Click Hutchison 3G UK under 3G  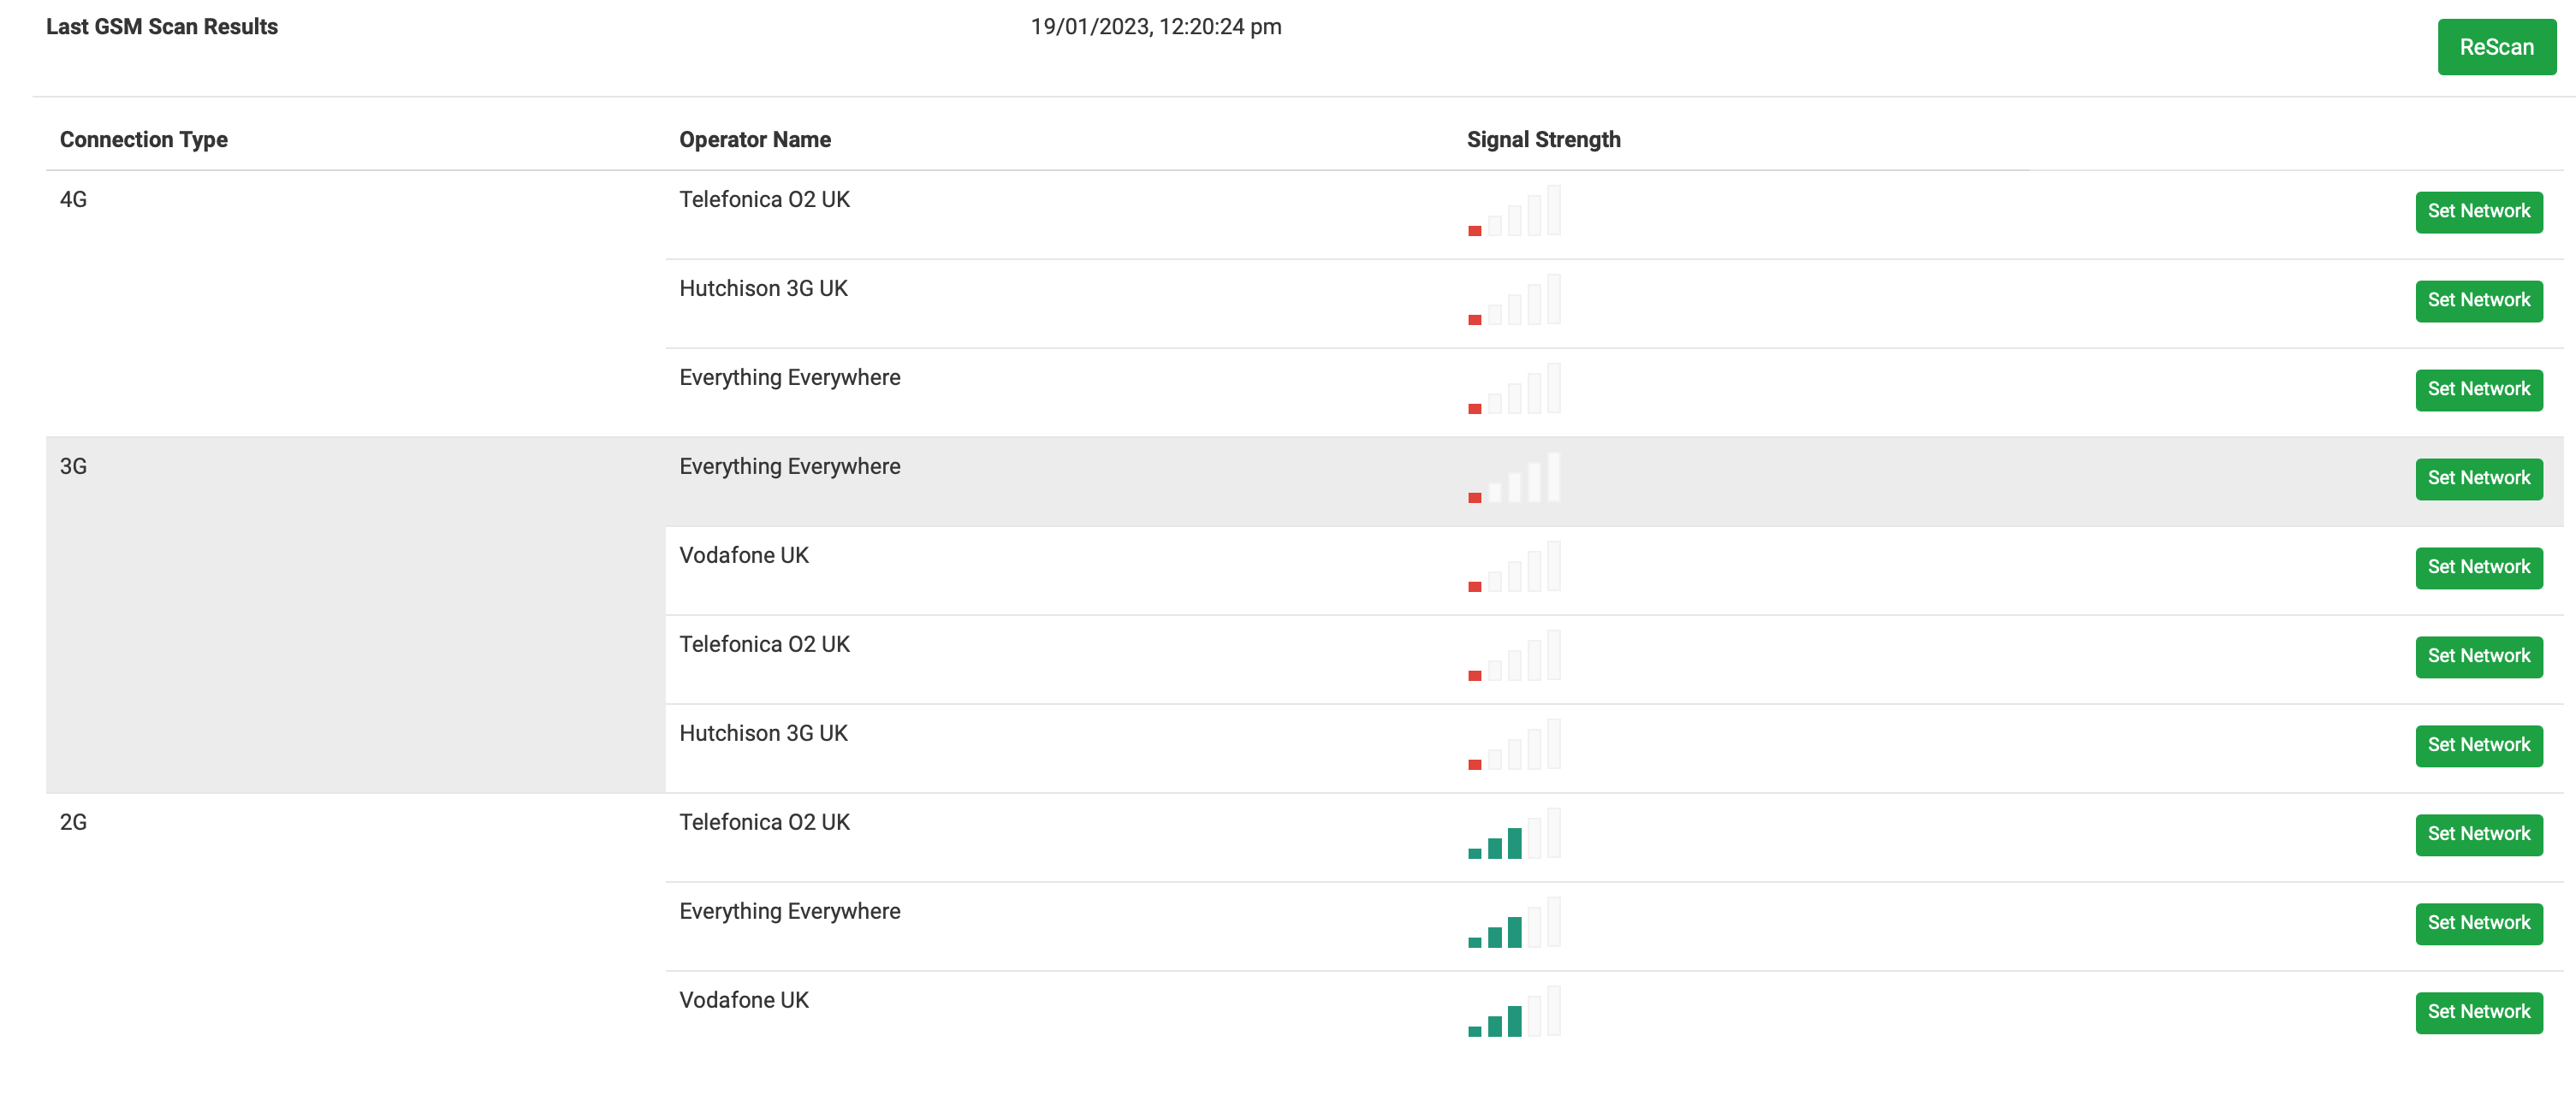coord(763,734)
